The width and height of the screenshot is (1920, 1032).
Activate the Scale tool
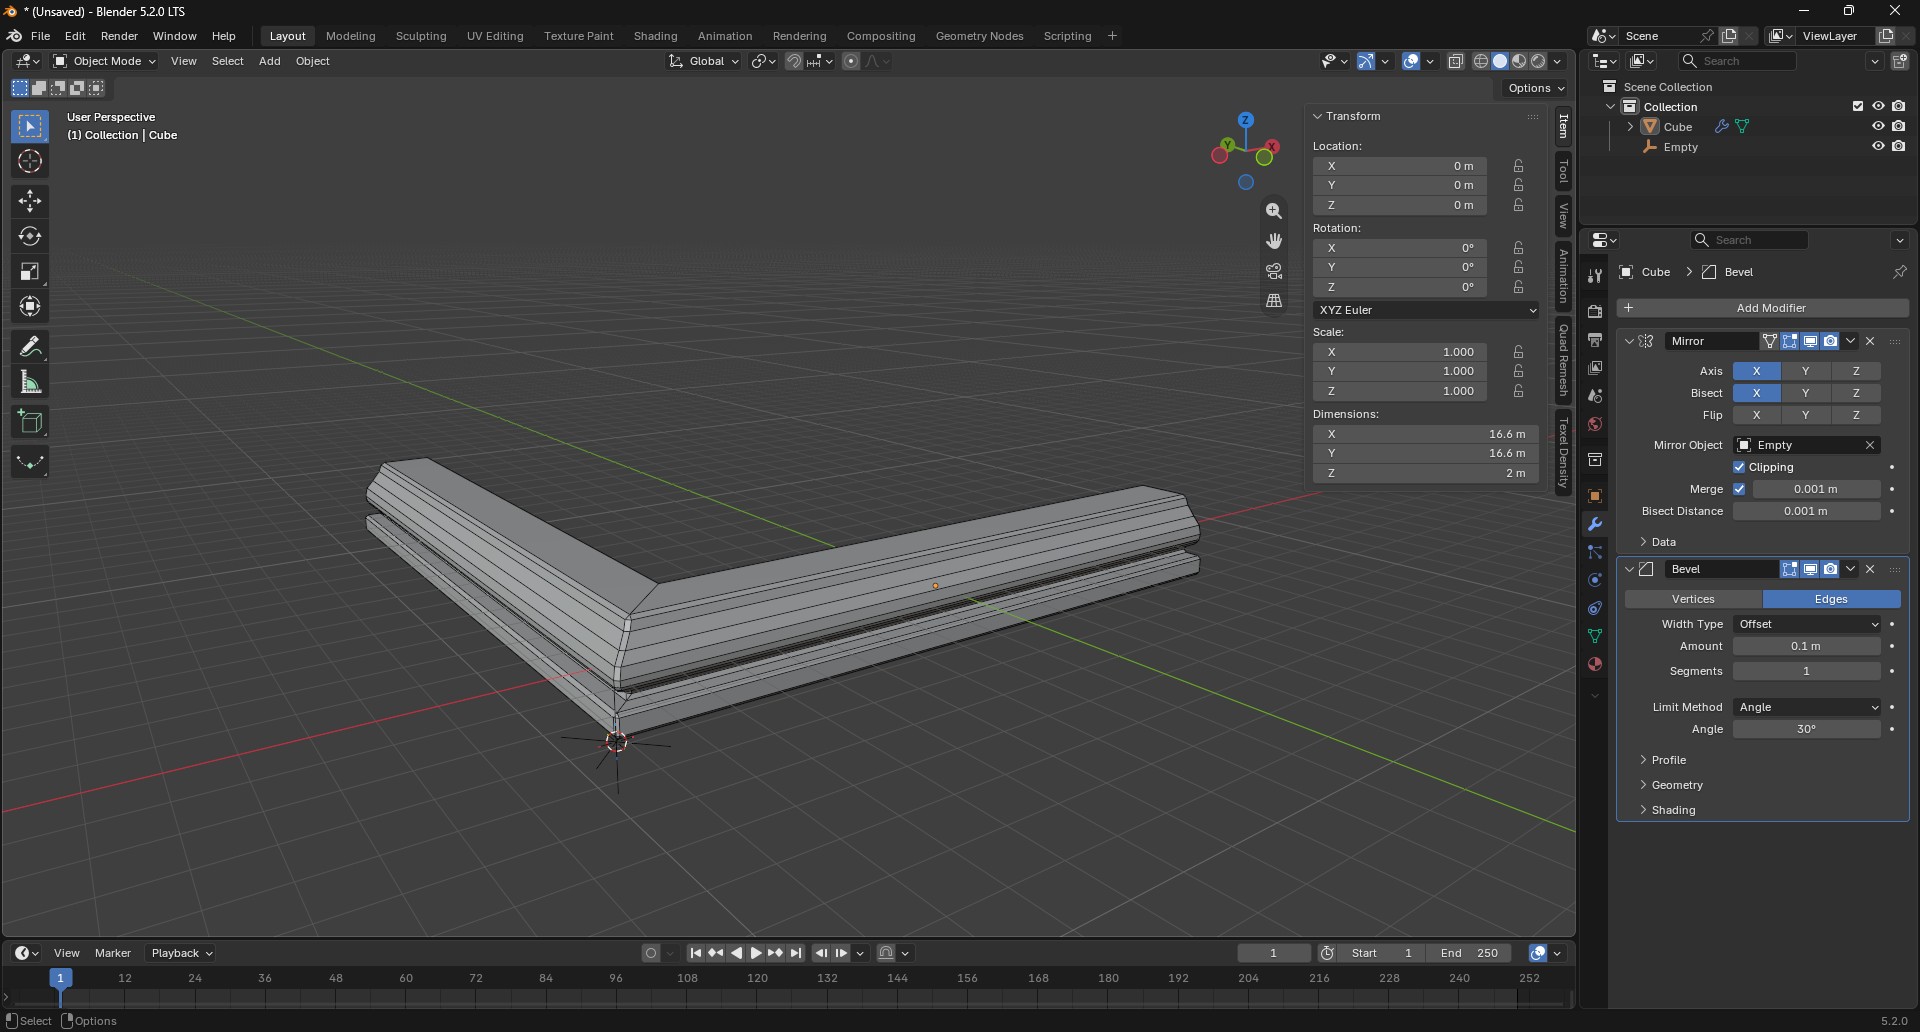(x=30, y=271)
